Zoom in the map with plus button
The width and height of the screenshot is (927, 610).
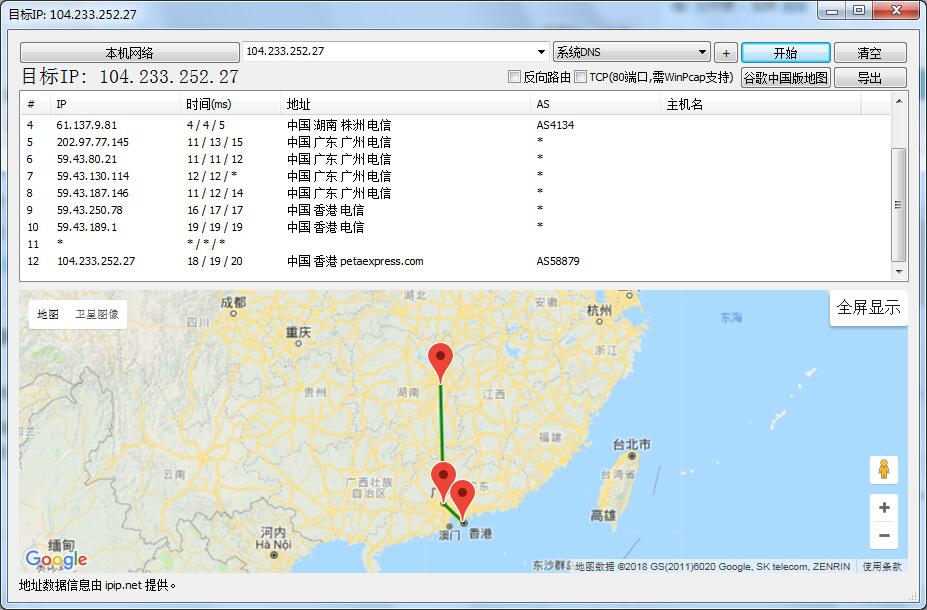click(883, 508)
